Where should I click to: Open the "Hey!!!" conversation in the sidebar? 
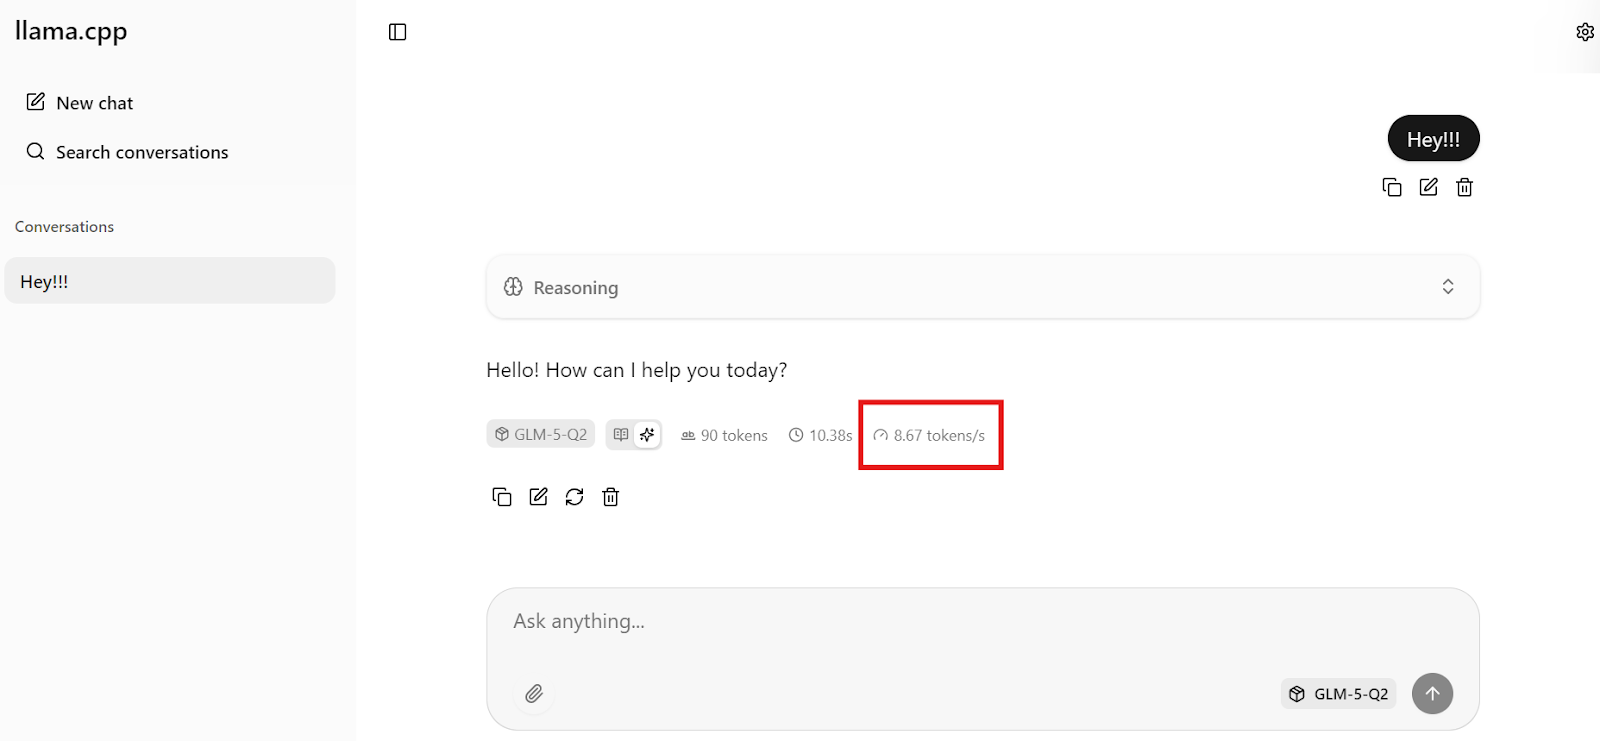[170, 281]
